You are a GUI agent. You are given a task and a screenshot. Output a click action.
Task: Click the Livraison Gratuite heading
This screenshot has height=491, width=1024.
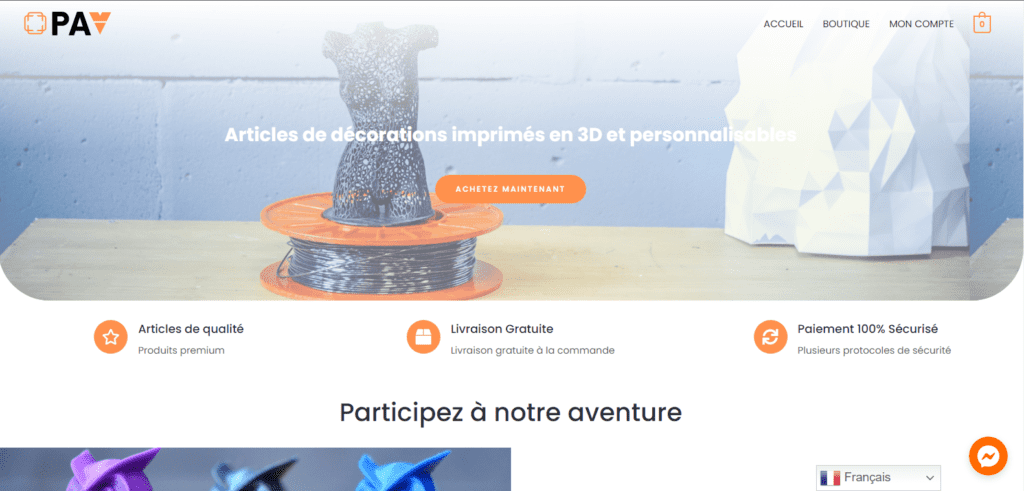point(502,329)
